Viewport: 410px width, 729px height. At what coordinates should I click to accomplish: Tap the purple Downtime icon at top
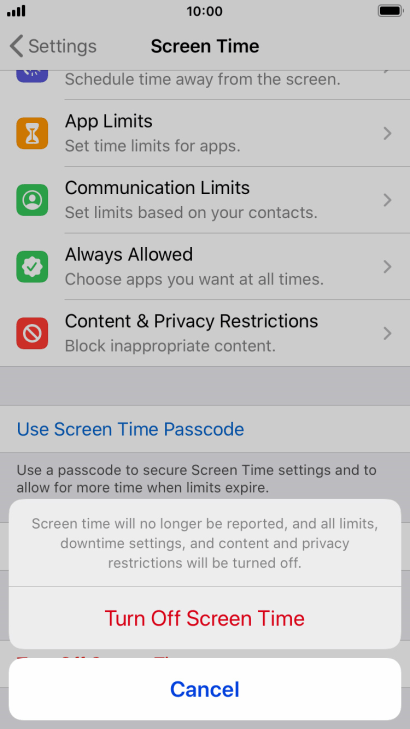(32, 75)
